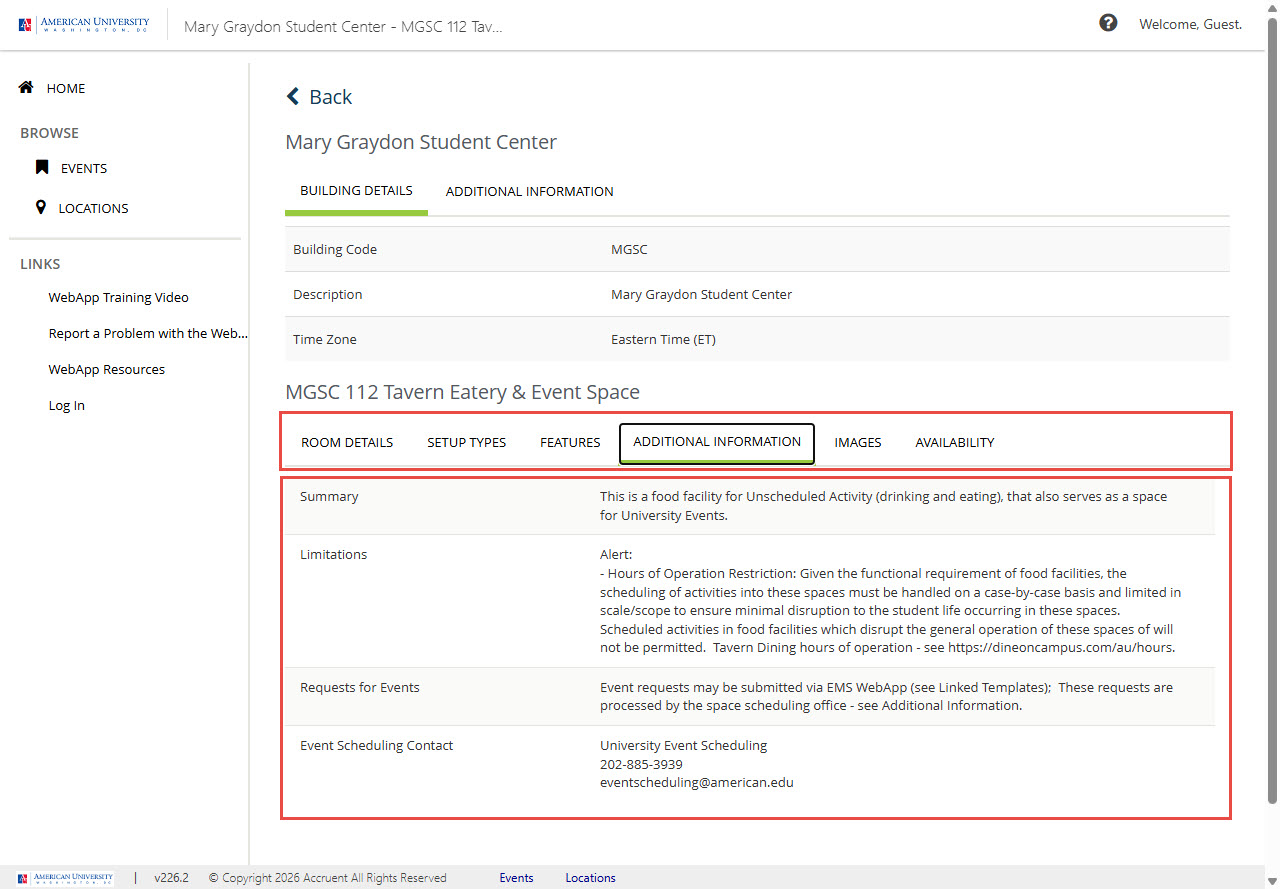Switch to the ROOM DETAILS tab
The height and width of the screenshot is (889, 1280).
point(347,442)
